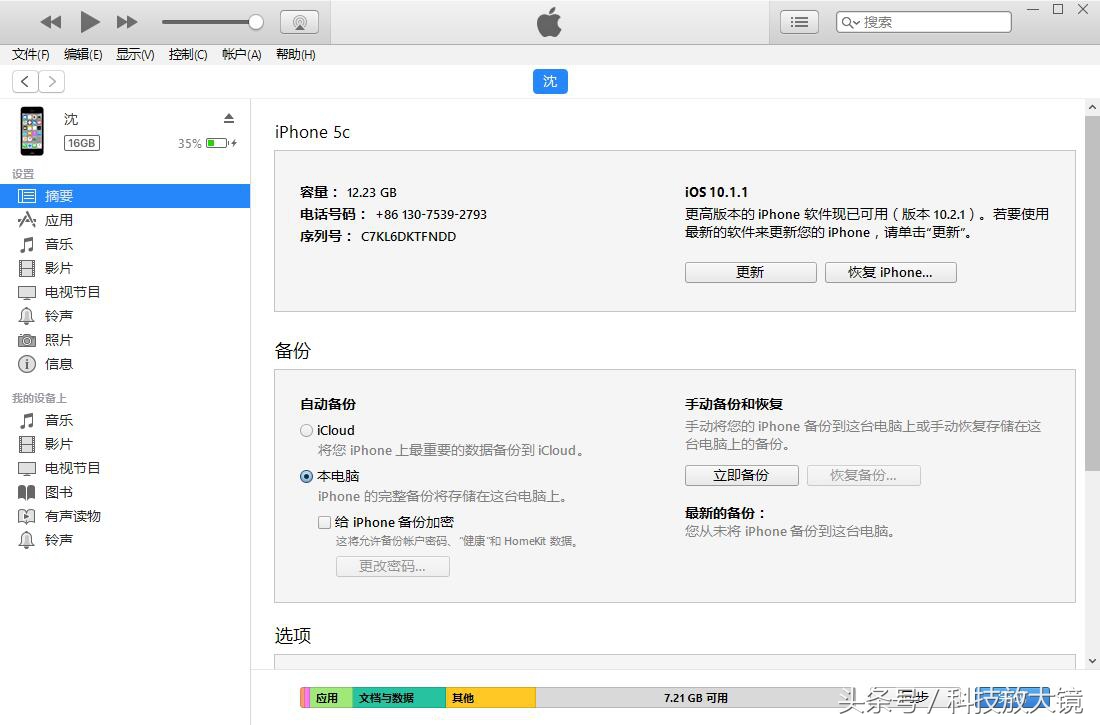Click the eject device icon
Image resolution: width=1100 pixels, height=725 pixels.
(230, 116)
